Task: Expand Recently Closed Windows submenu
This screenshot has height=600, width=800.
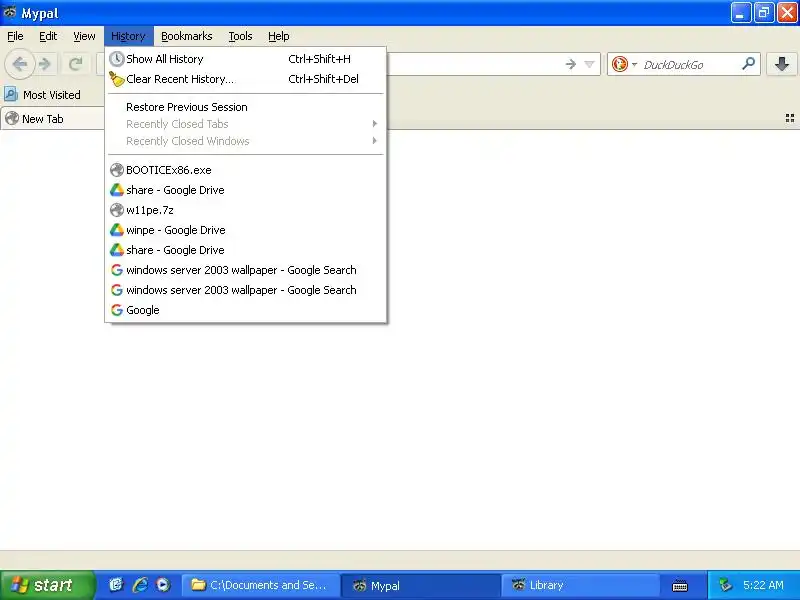Action: tap(245, 141)
